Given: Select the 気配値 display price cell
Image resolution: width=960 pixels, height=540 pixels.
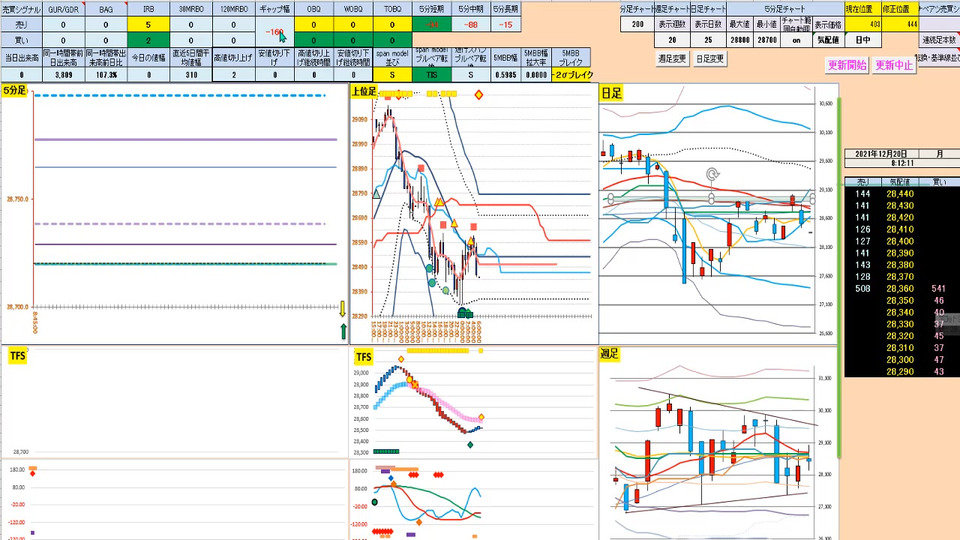Looking at the screenshot, I should (828, 40).
